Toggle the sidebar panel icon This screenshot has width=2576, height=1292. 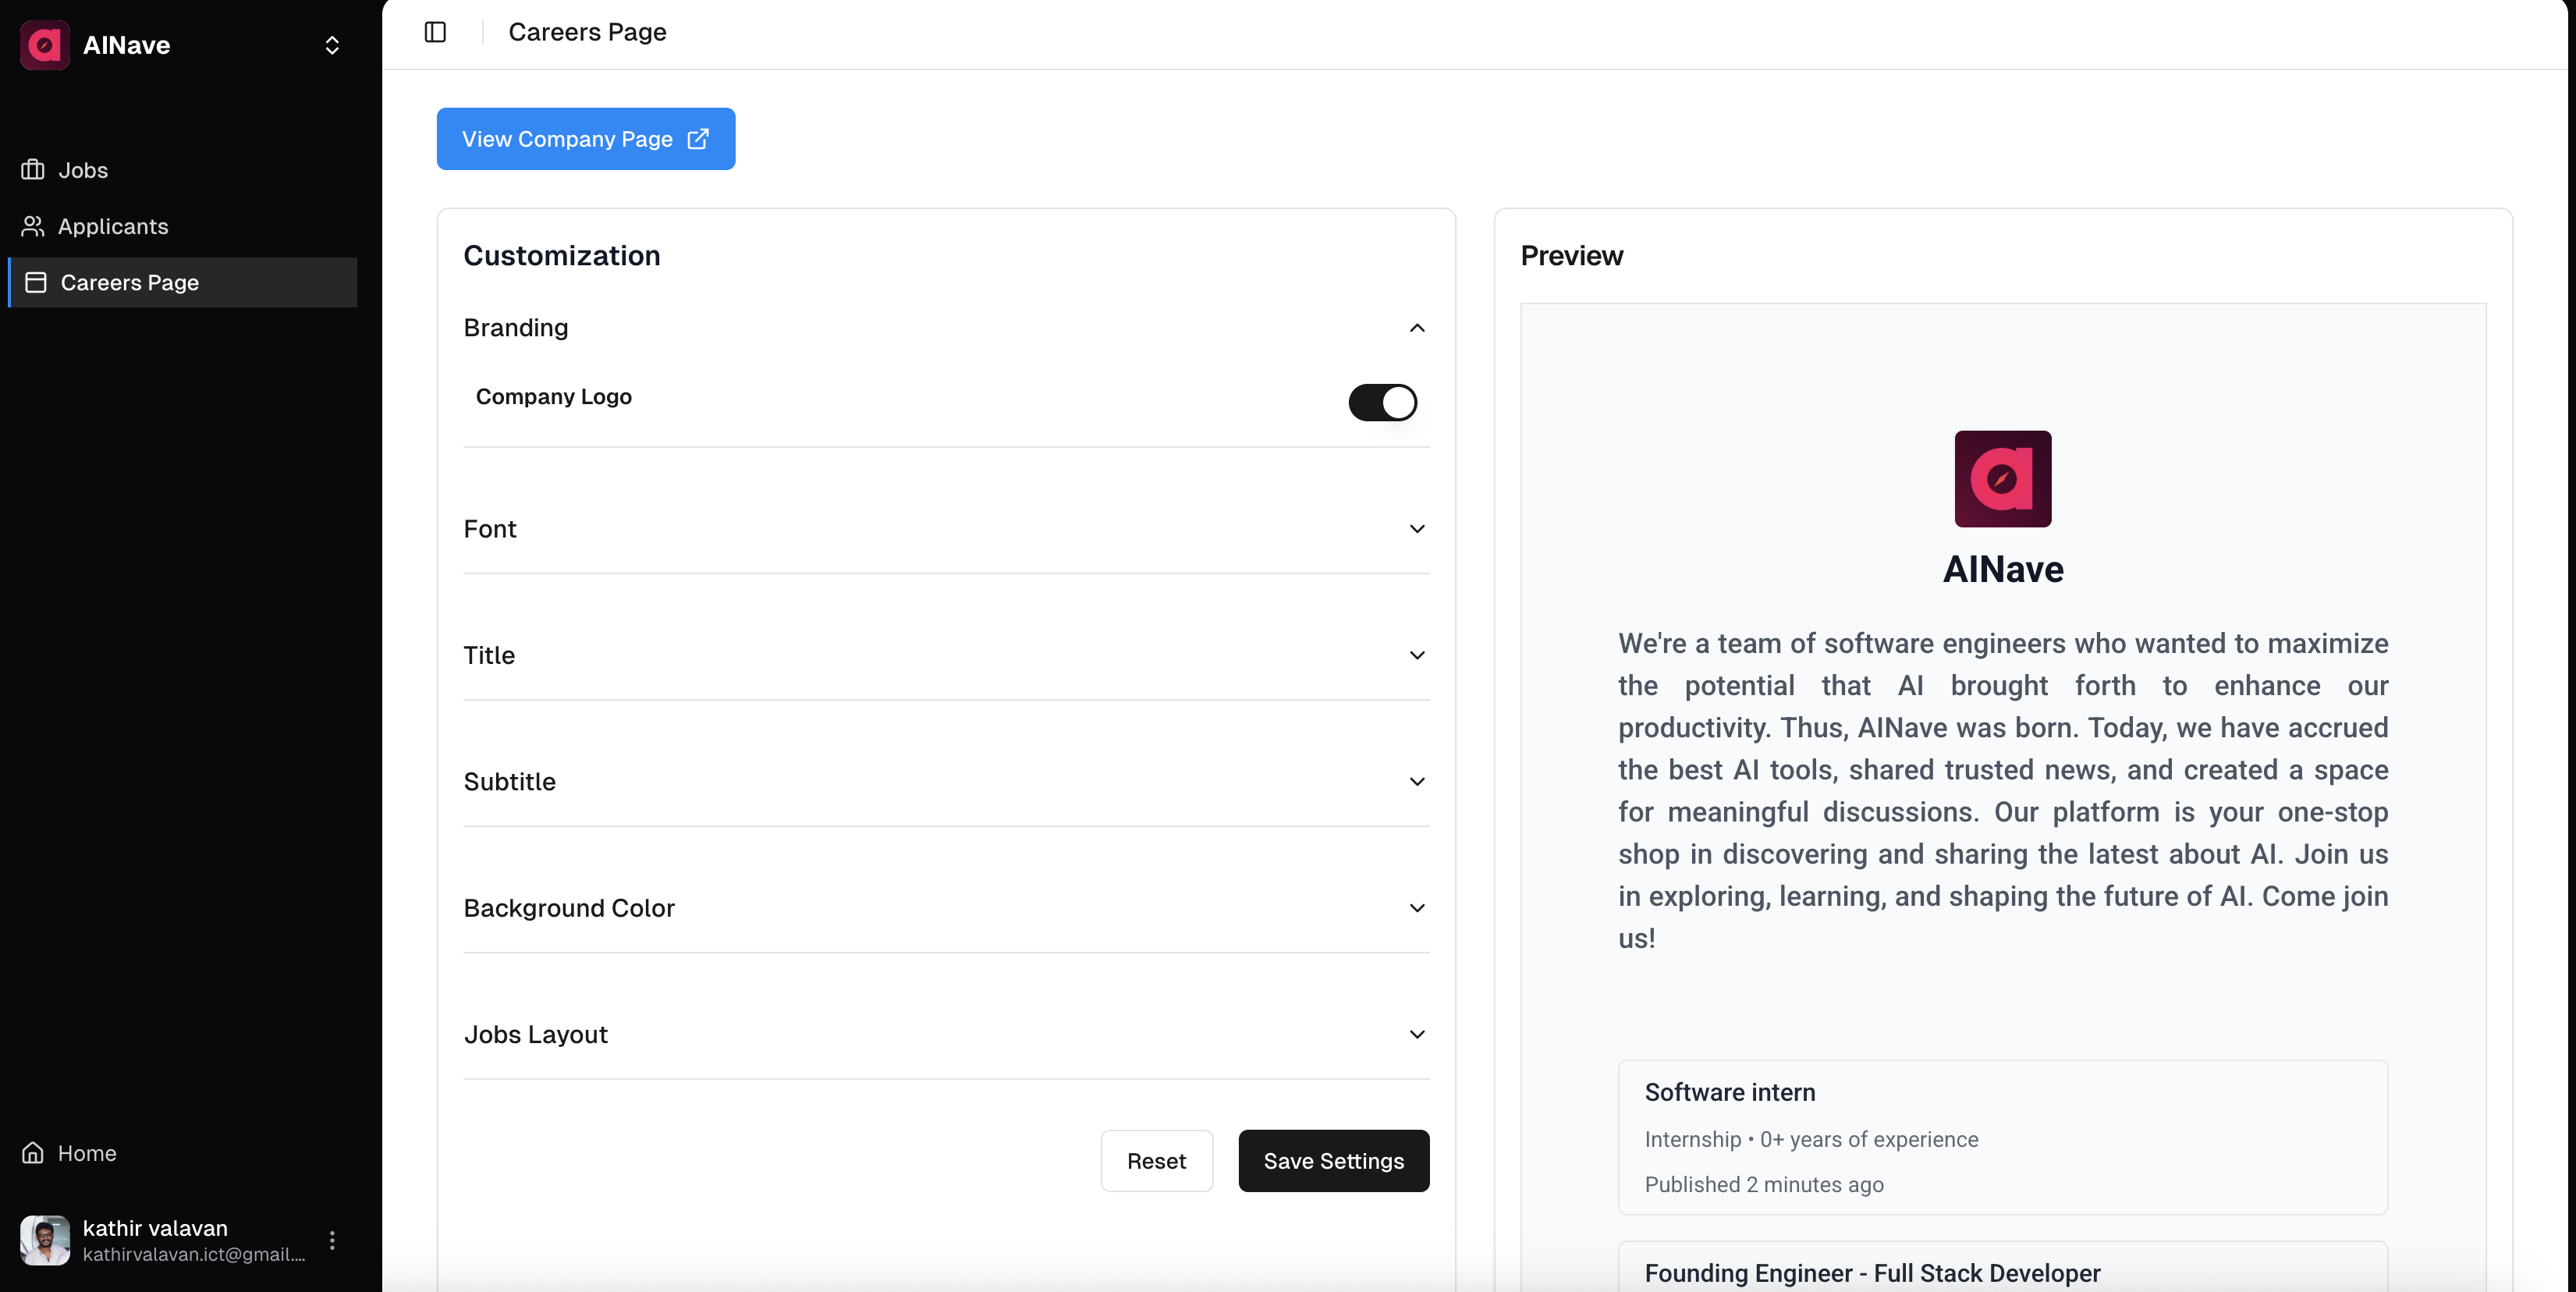click(x=435, y=32)
